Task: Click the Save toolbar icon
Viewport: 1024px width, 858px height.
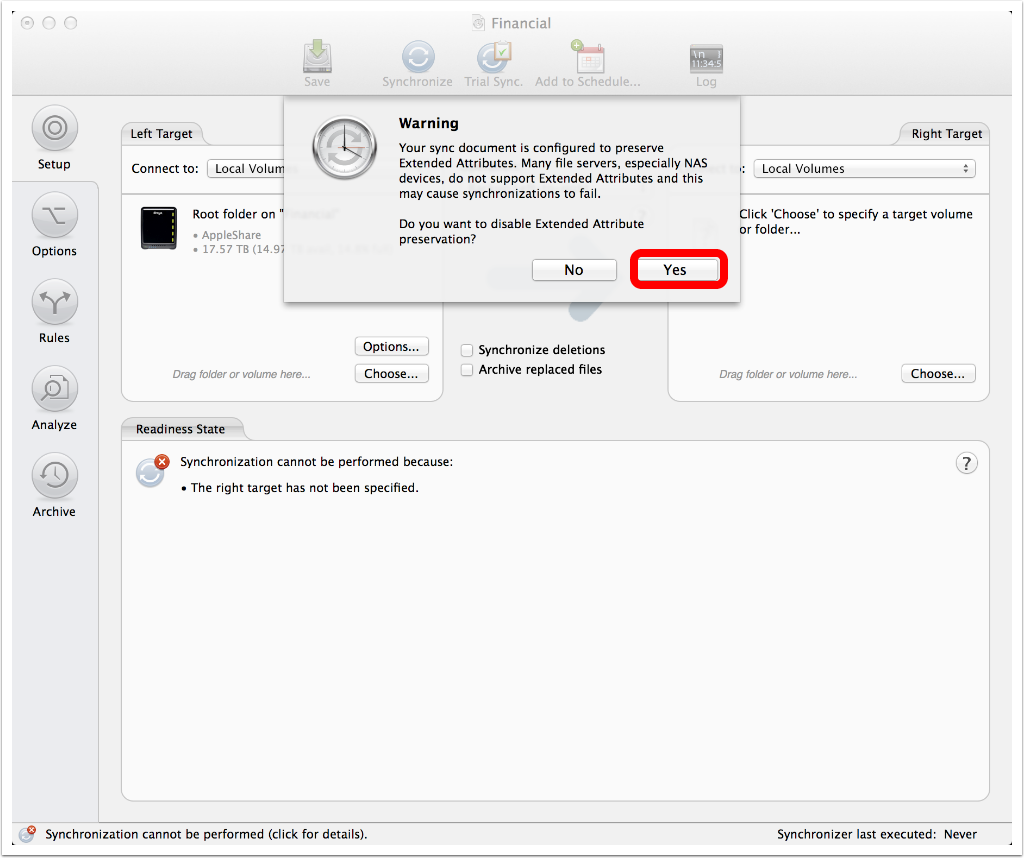Action: click(x=317, y=59)
